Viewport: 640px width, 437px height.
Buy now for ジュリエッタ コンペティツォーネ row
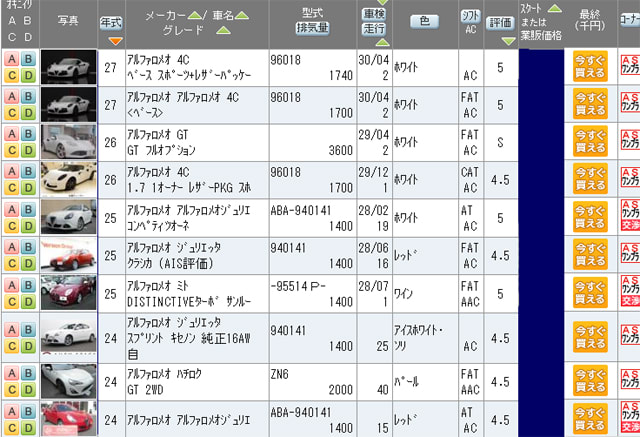(x=590, y=217)
